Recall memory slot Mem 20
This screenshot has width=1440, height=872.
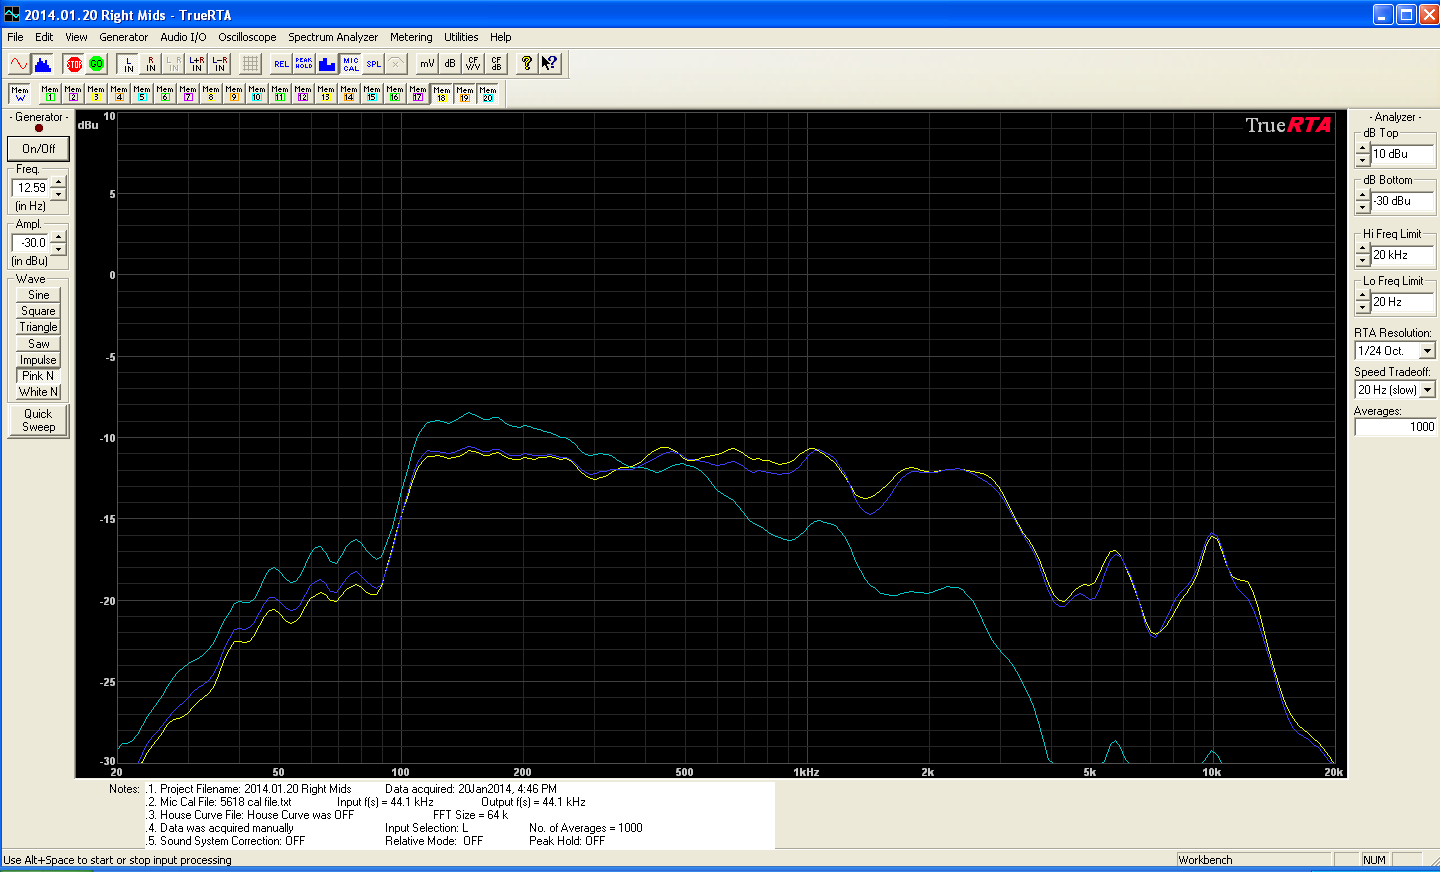click(x=488, y=94)
